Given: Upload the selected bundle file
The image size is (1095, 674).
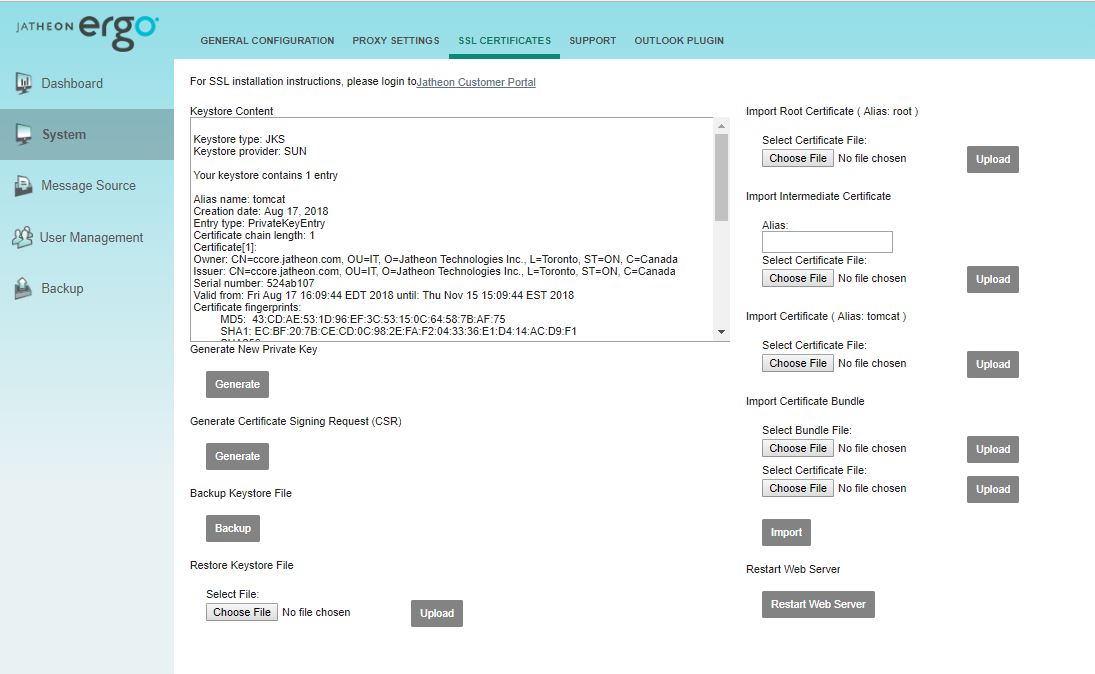Looking at the screenshot, I should point(992,449).
